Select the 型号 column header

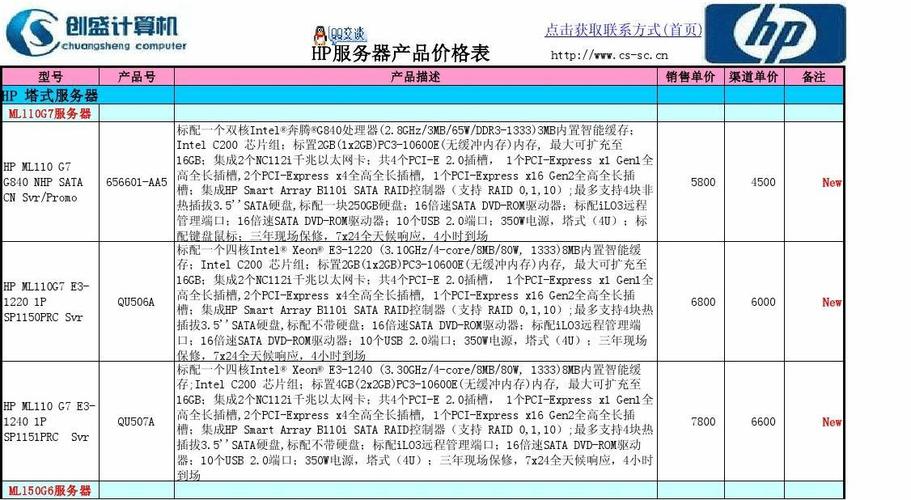point(51,77)
